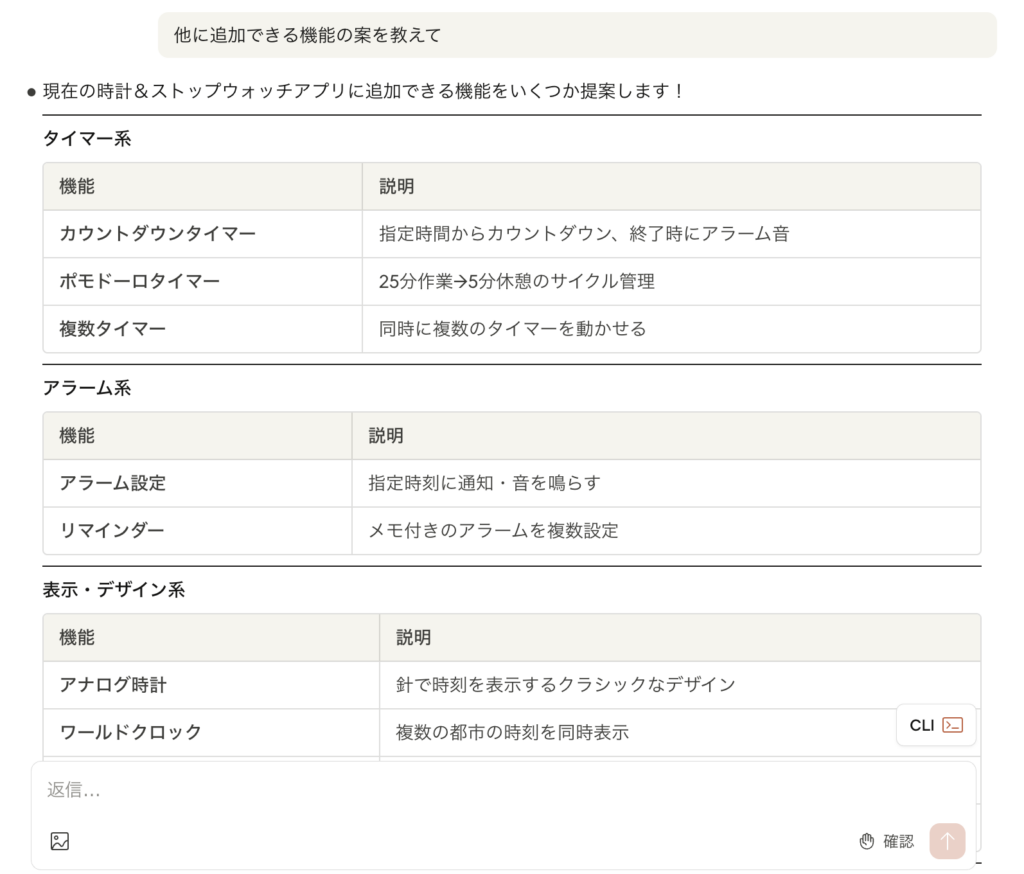Viewport: 1024px width, 874px height.
Task: Click the アラーム設定 row label
Action: pos(113,483)
